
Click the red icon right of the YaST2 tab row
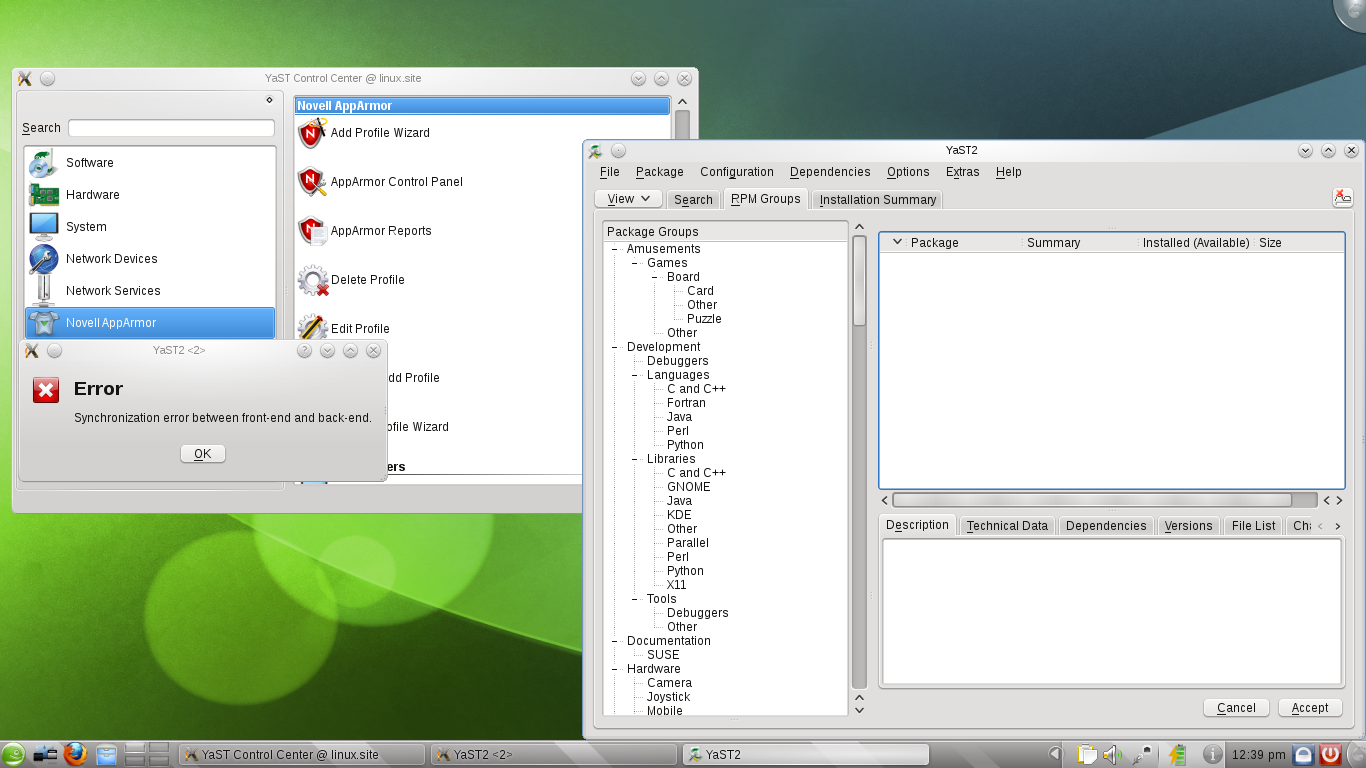point(1343,198)
